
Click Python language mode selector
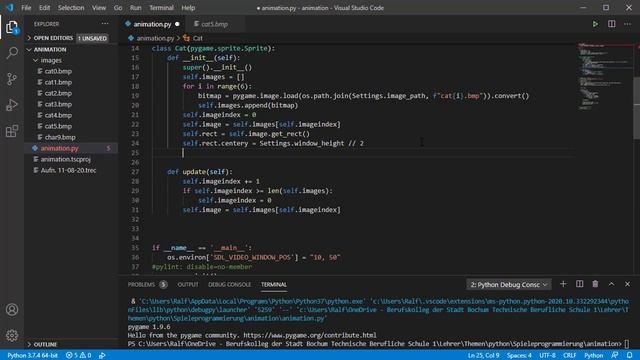pyautogui.click(x=593, y=355)
